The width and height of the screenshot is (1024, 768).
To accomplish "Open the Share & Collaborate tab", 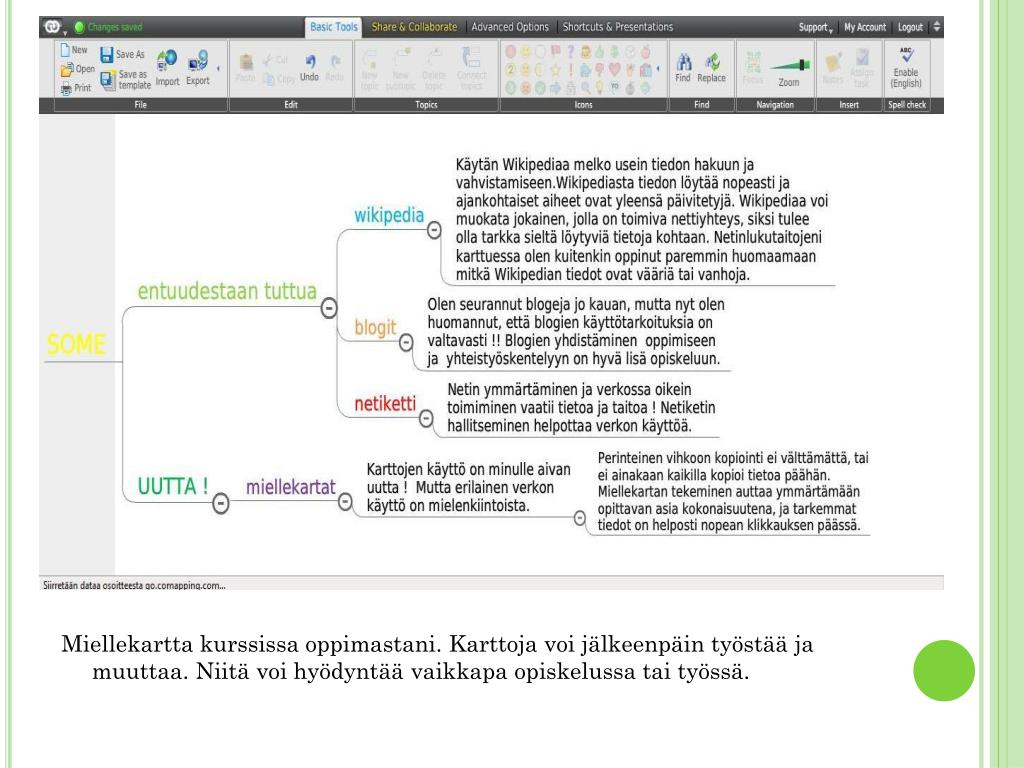I will click(x=414, y=27).
